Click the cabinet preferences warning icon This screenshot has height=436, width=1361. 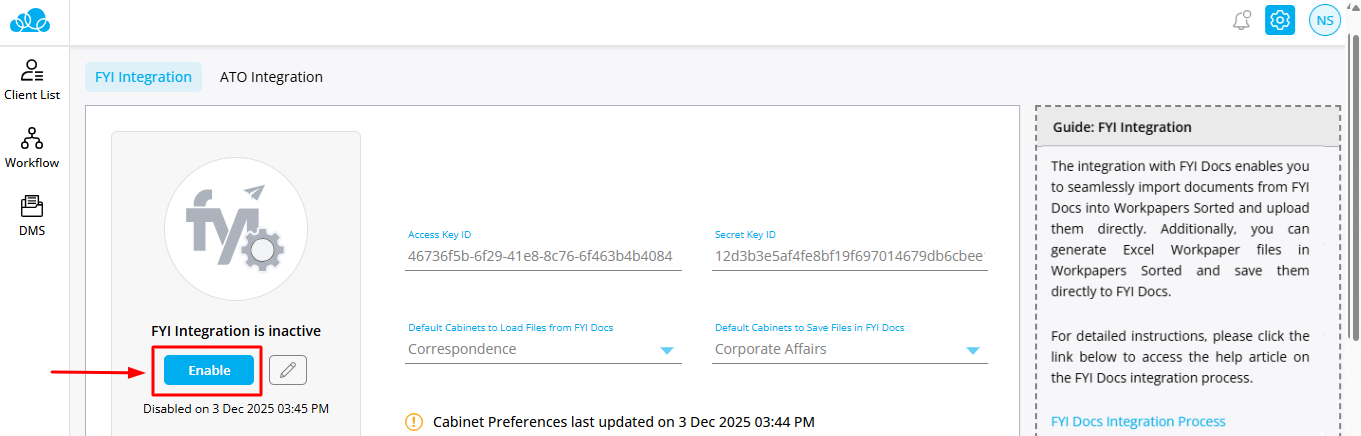414,422
